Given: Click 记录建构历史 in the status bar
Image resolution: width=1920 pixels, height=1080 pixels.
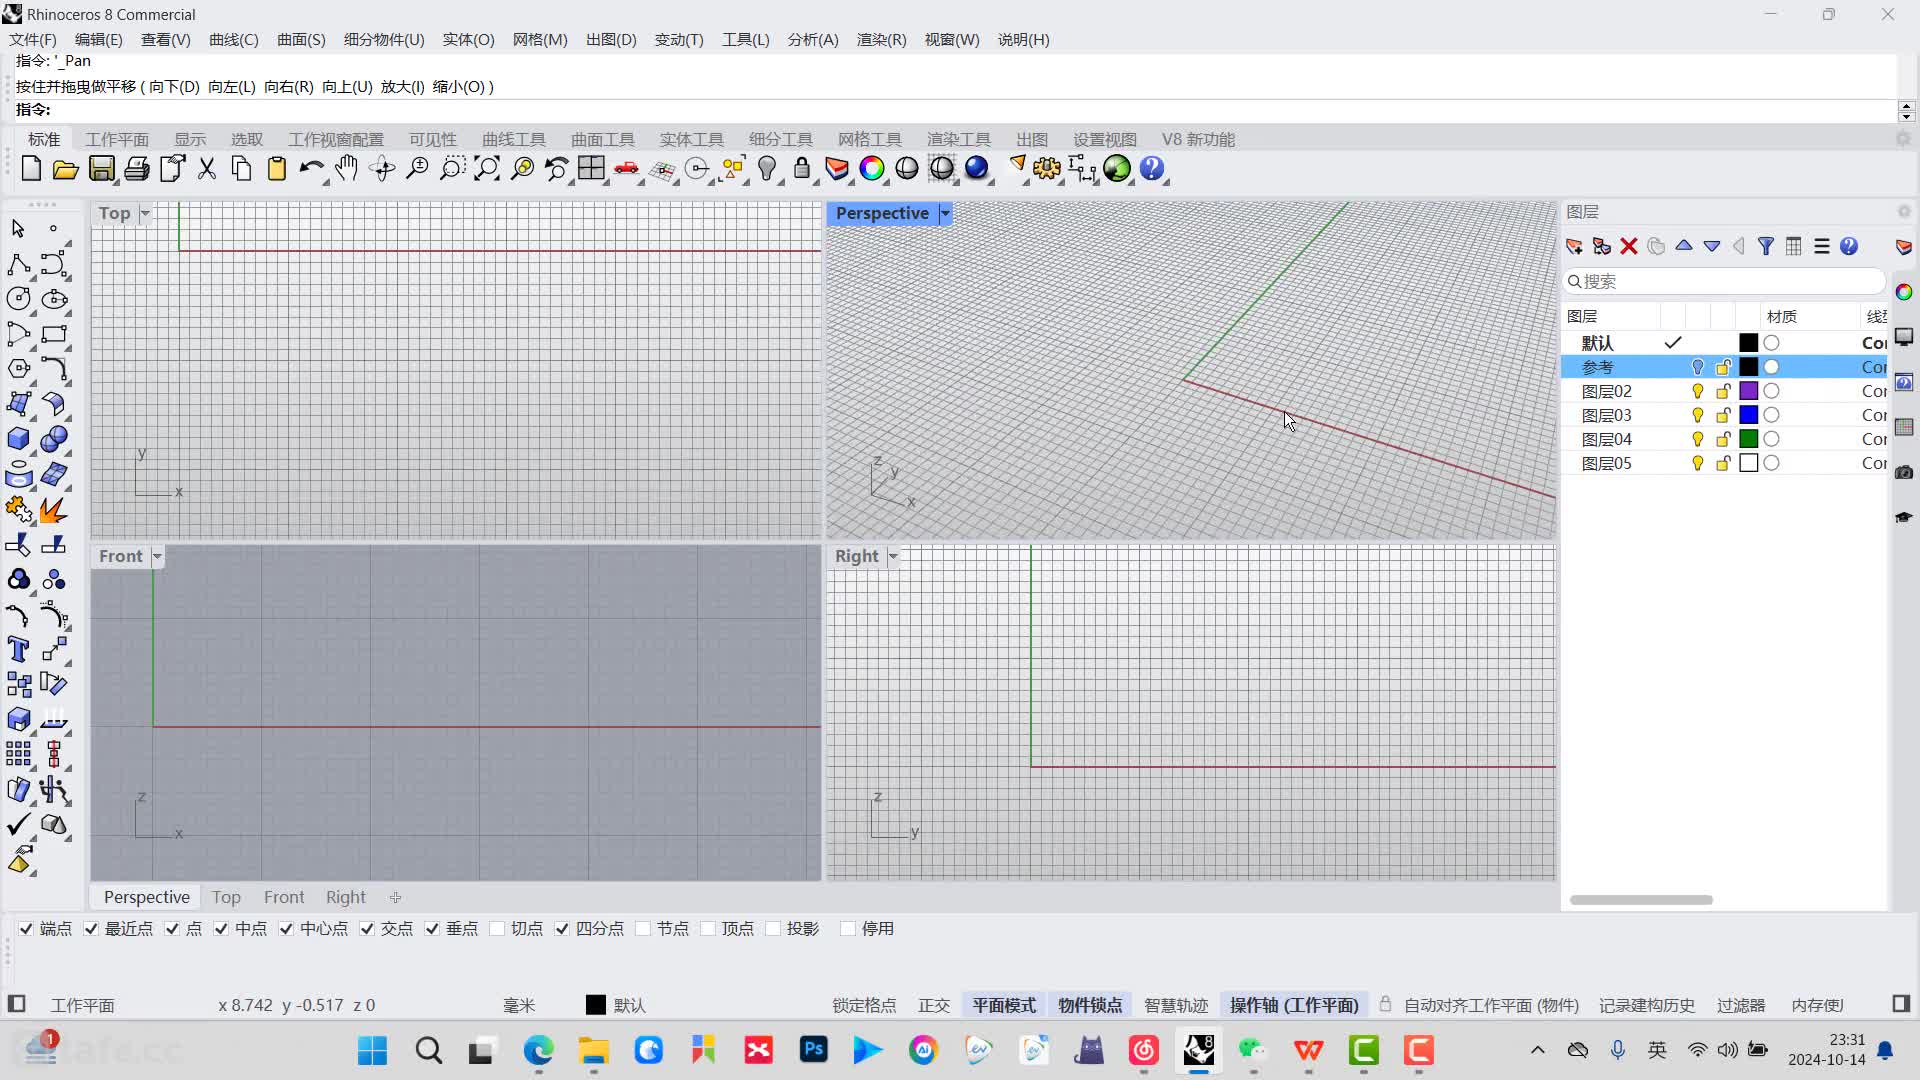Looking at the screenshot, I should (x=1647, y=1005).
